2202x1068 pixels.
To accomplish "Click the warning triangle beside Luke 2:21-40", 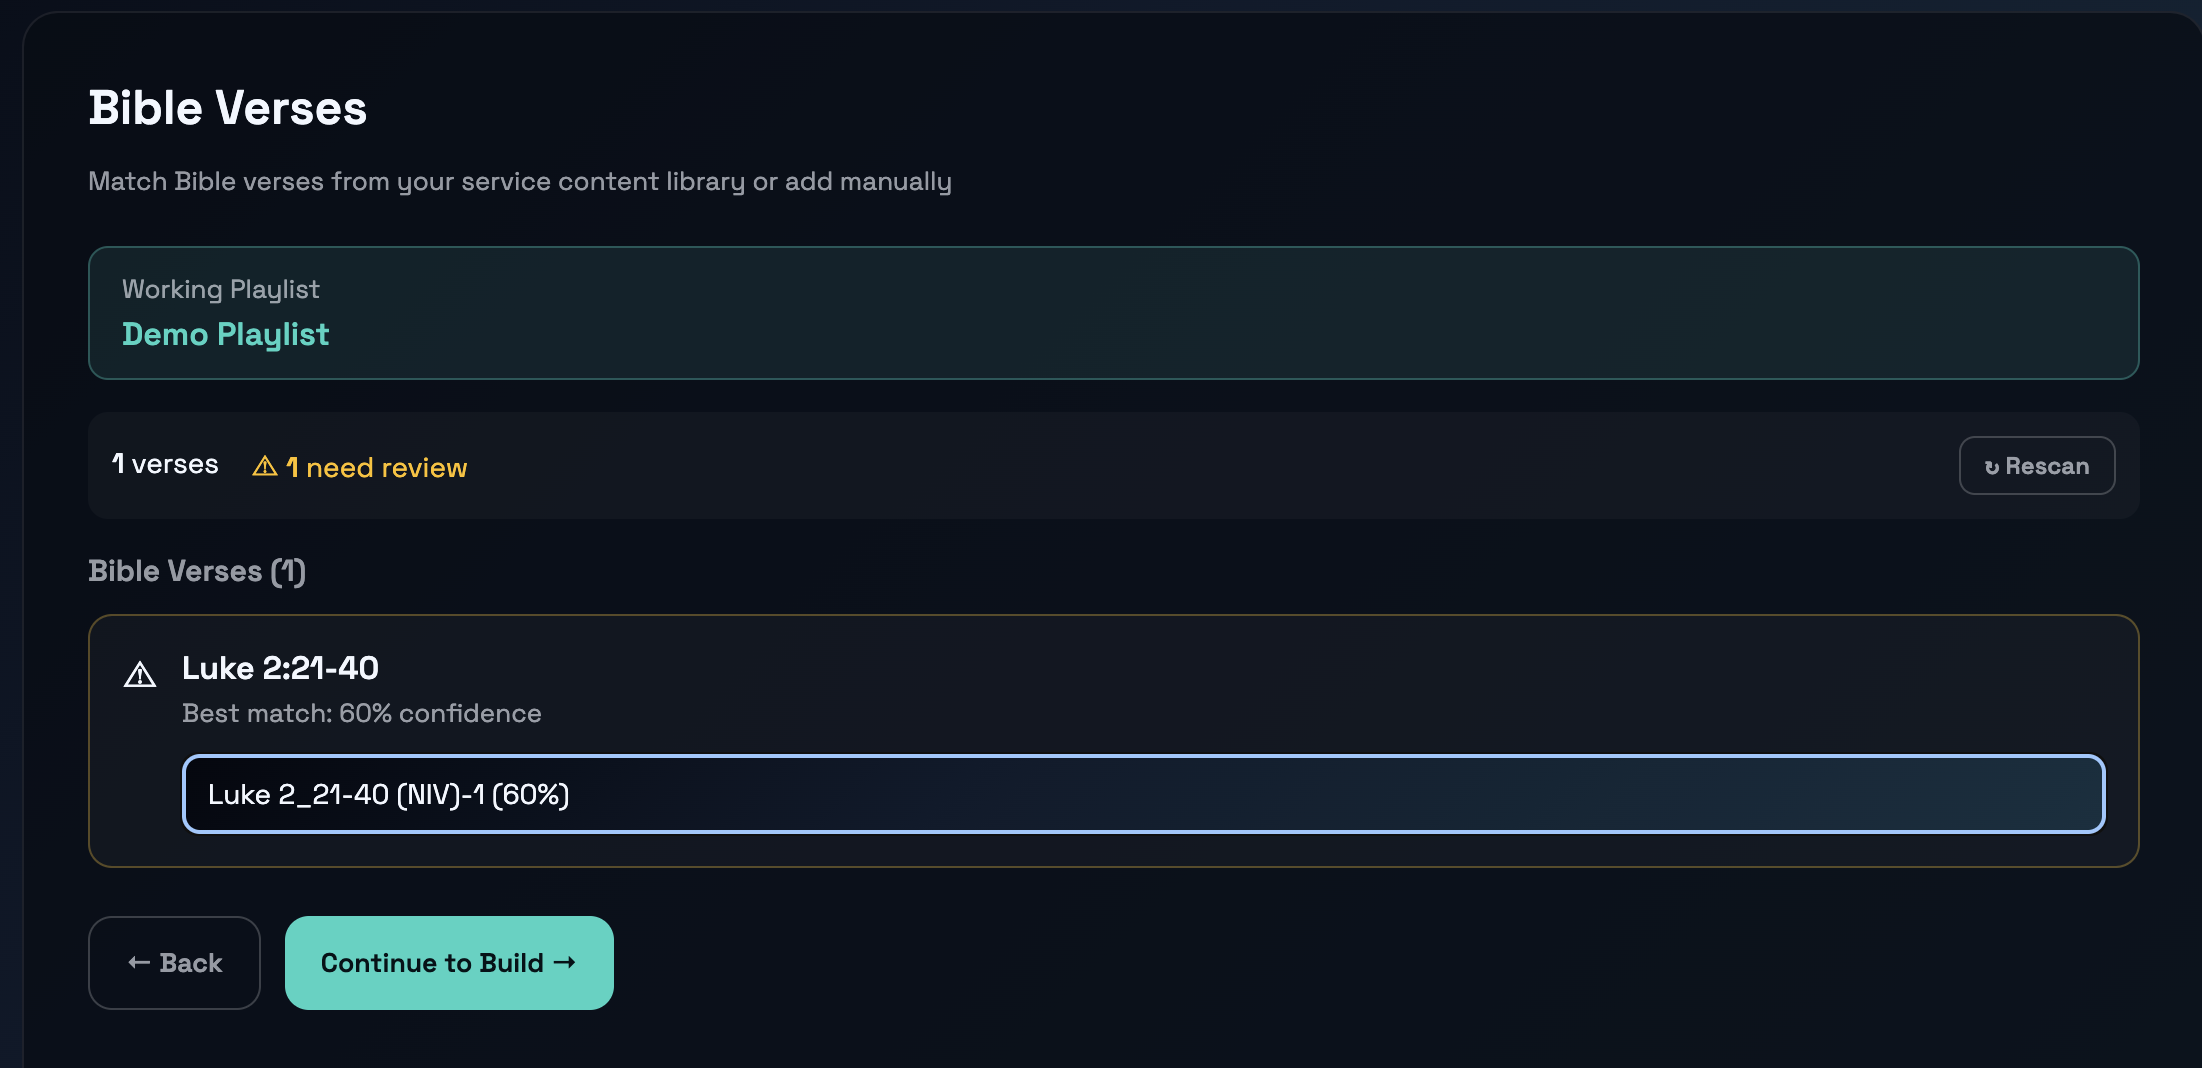I will click(x=140, y=676).
